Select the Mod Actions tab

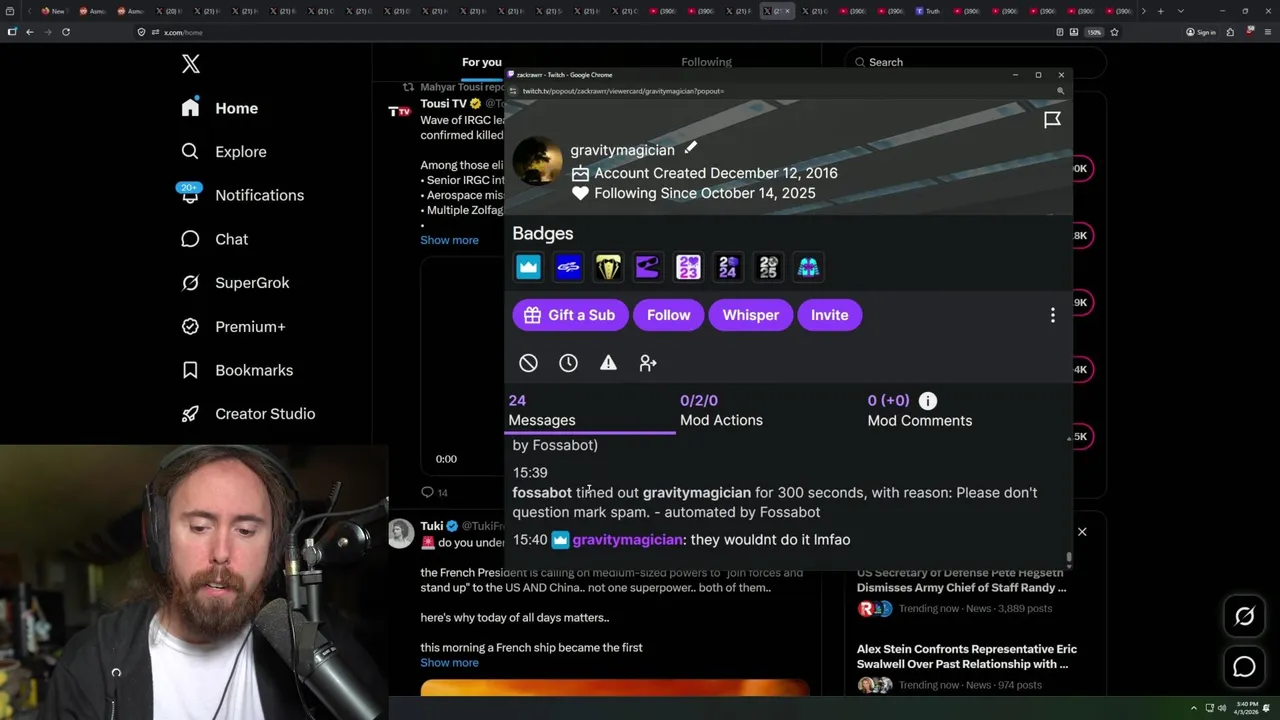pyautogui.click(x=721, y=410)
